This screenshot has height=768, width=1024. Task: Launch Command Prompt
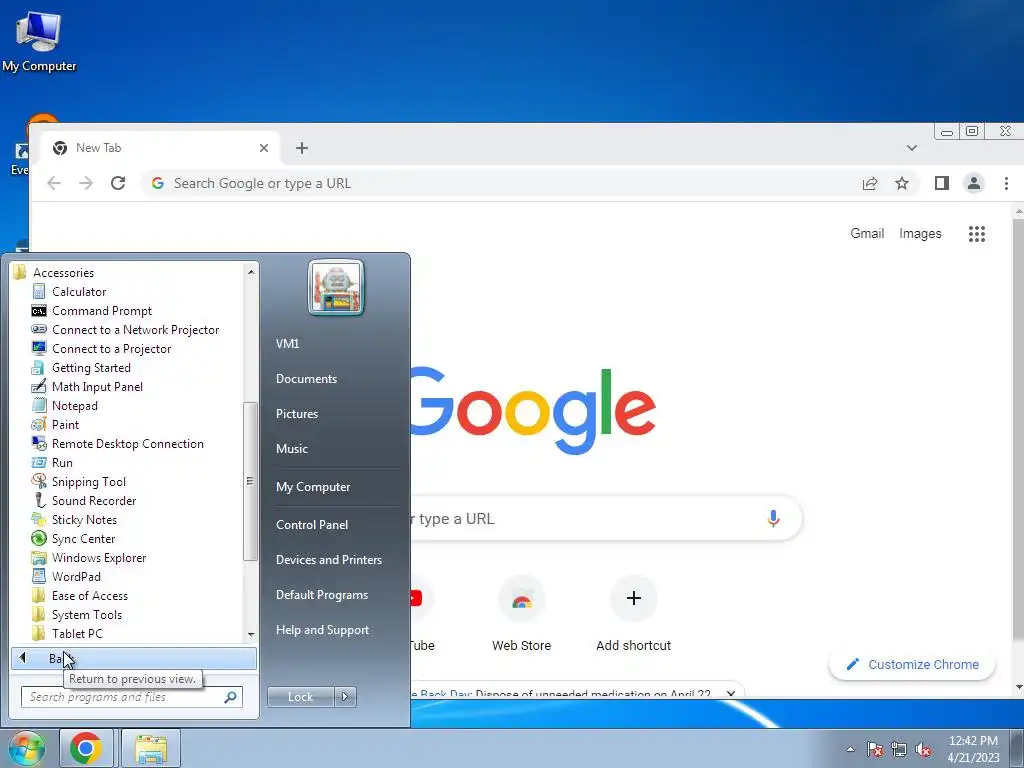101,311
